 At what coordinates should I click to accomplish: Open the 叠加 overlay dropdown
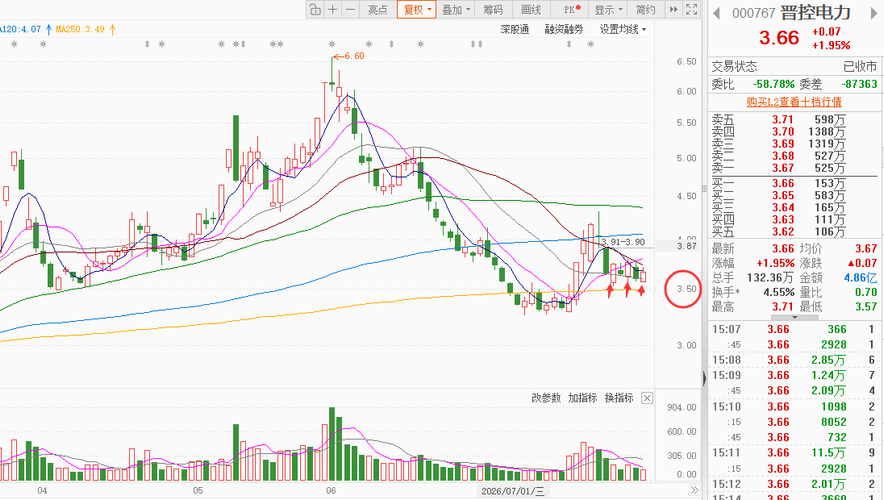(456, 10)
